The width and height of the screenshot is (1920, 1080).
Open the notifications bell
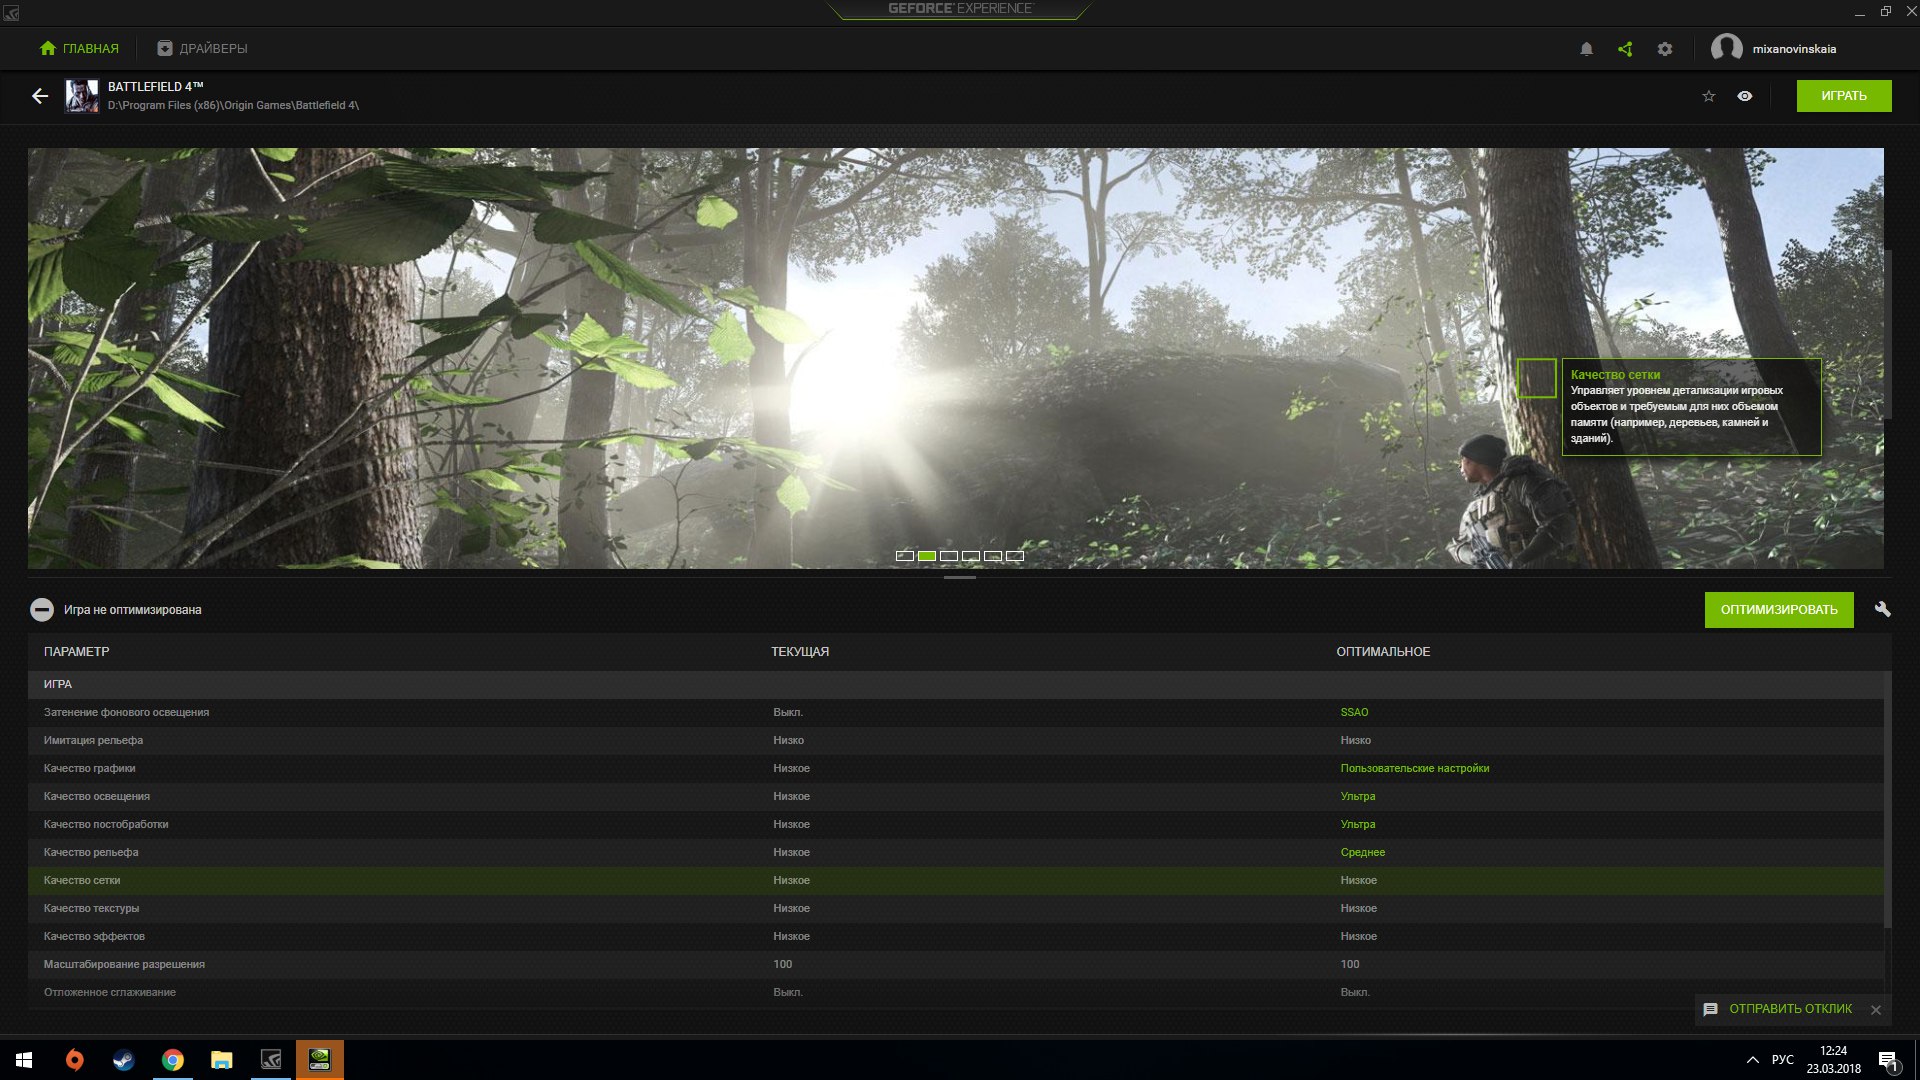(1586, 49)
